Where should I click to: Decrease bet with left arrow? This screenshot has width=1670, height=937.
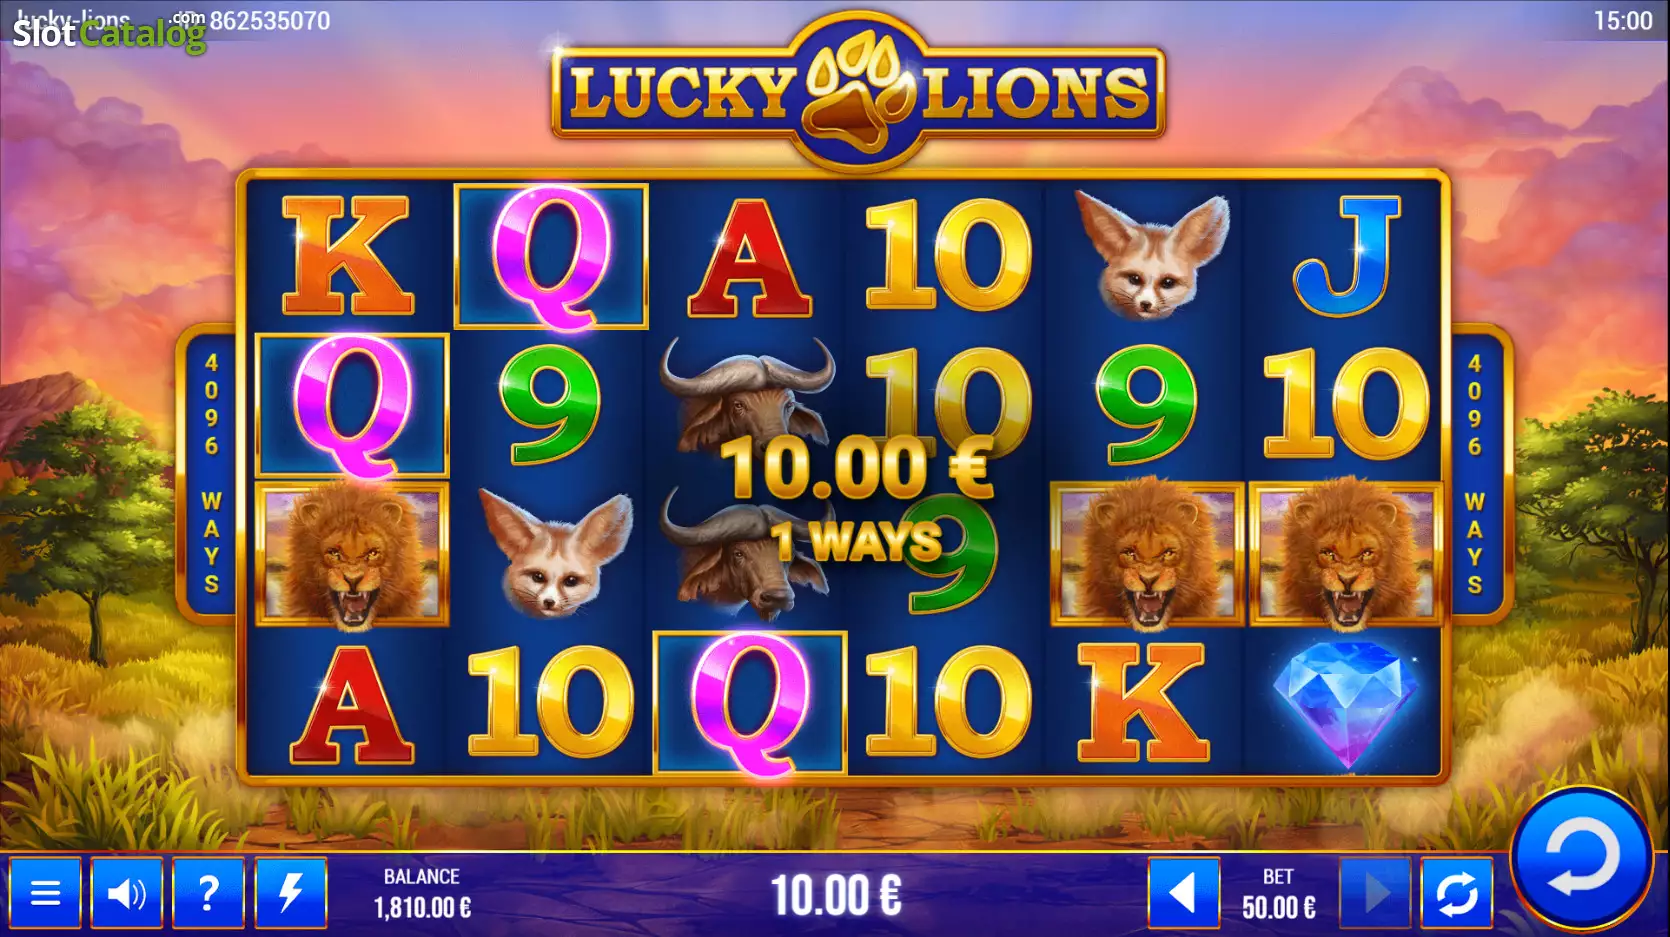point(1184,892)
